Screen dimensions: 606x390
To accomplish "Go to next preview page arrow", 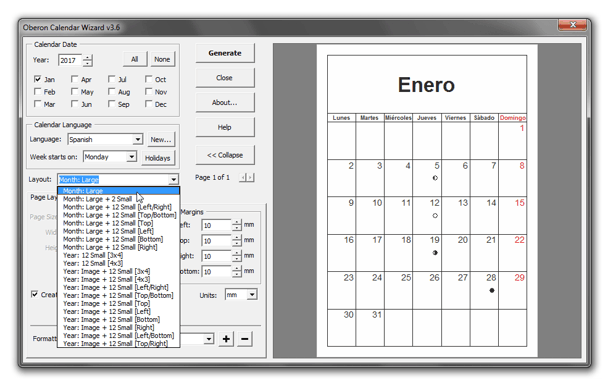I will pos(250,177).
